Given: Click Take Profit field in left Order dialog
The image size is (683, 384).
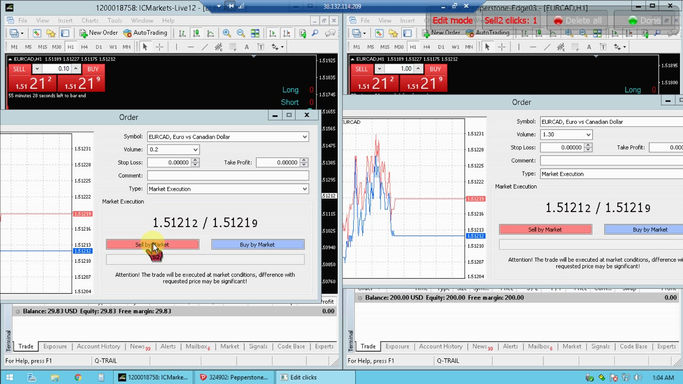Looking at the screenshot, I should coord(278,162).
